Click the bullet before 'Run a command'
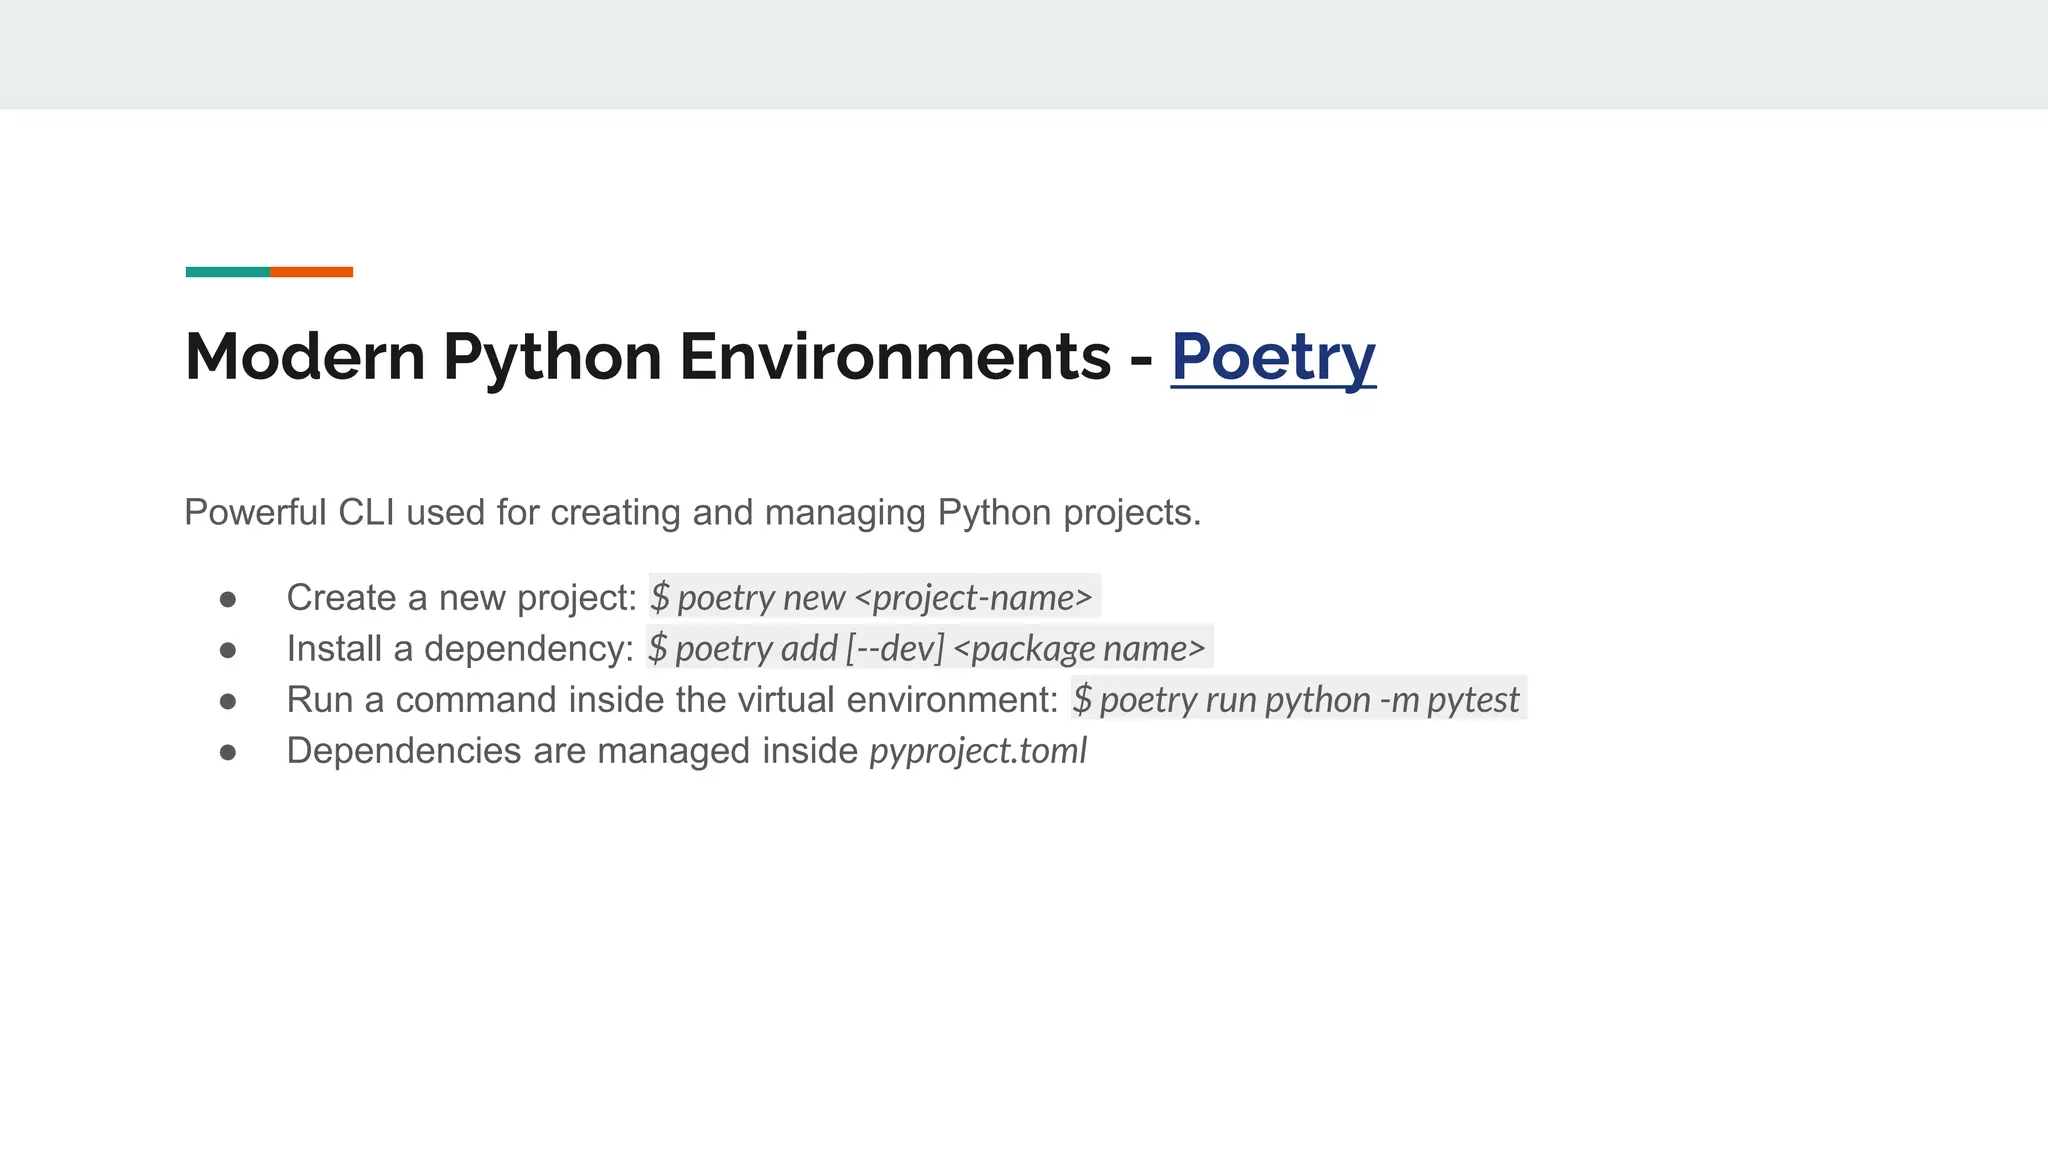Image resolution: width=2048 pixels, height=1152 pixels. (228, 701)
